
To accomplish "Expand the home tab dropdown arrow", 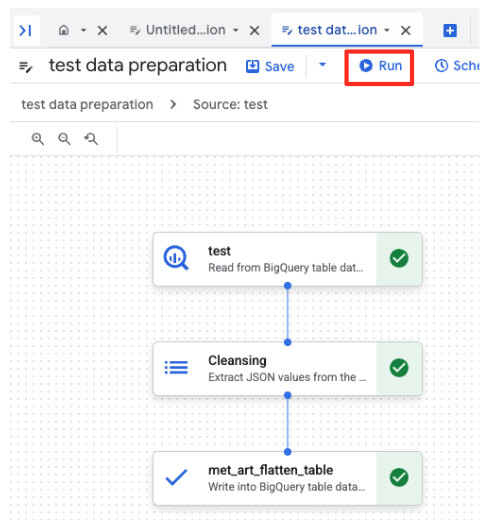I will click(x=84, y=30).
